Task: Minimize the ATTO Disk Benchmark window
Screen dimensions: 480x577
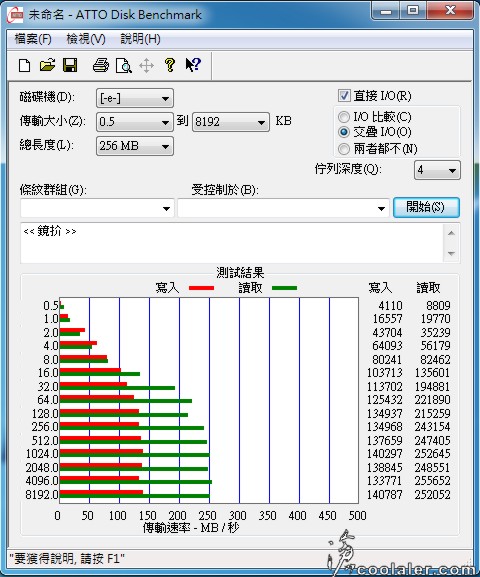Action: pyautogui.click(x=385, y=11)
